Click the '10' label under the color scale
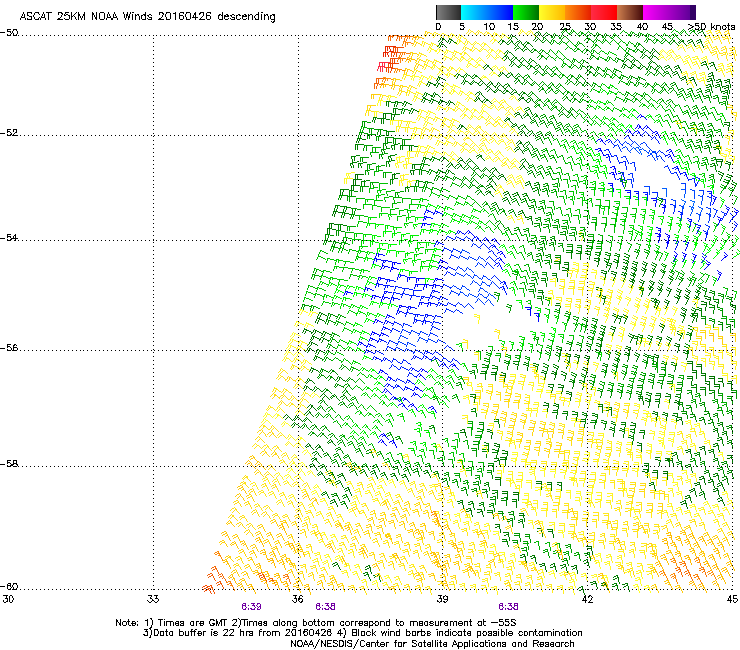740x650 pixels. pyautogui.click(x=489, y=27)
